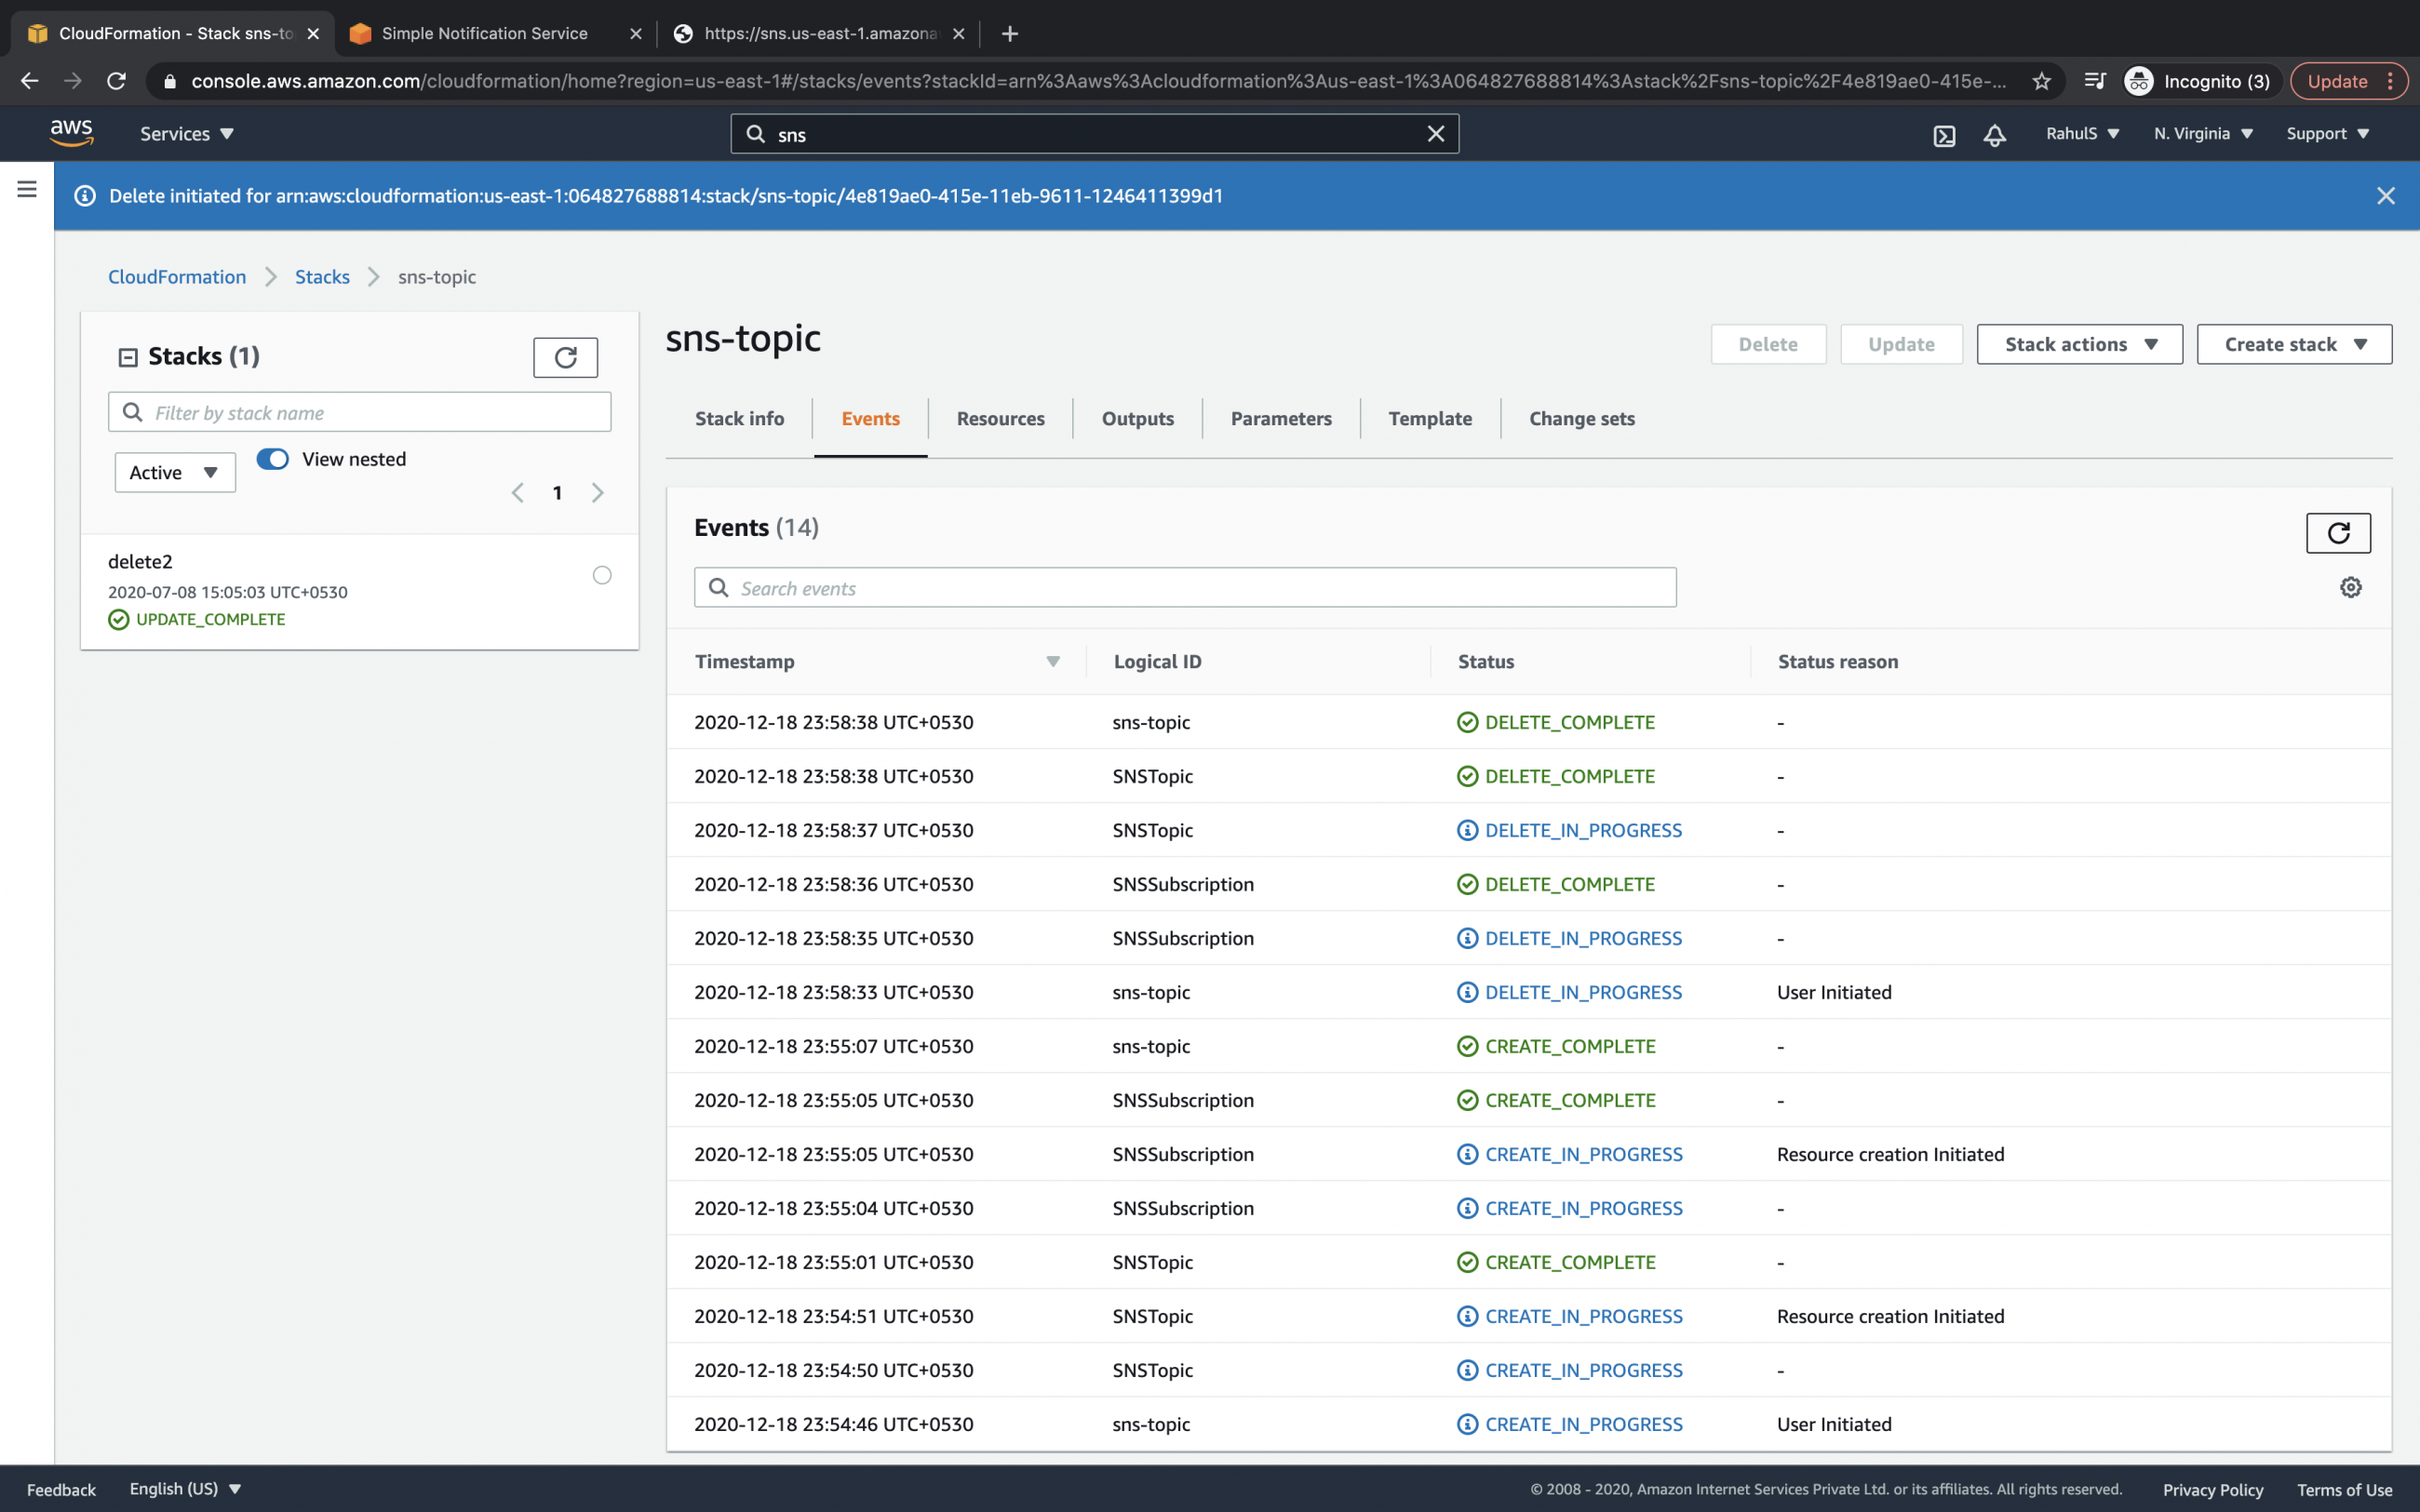Click the top DELETE_COMPLETE status link
The image size is (2420, 1512).
coord(1569,722)
